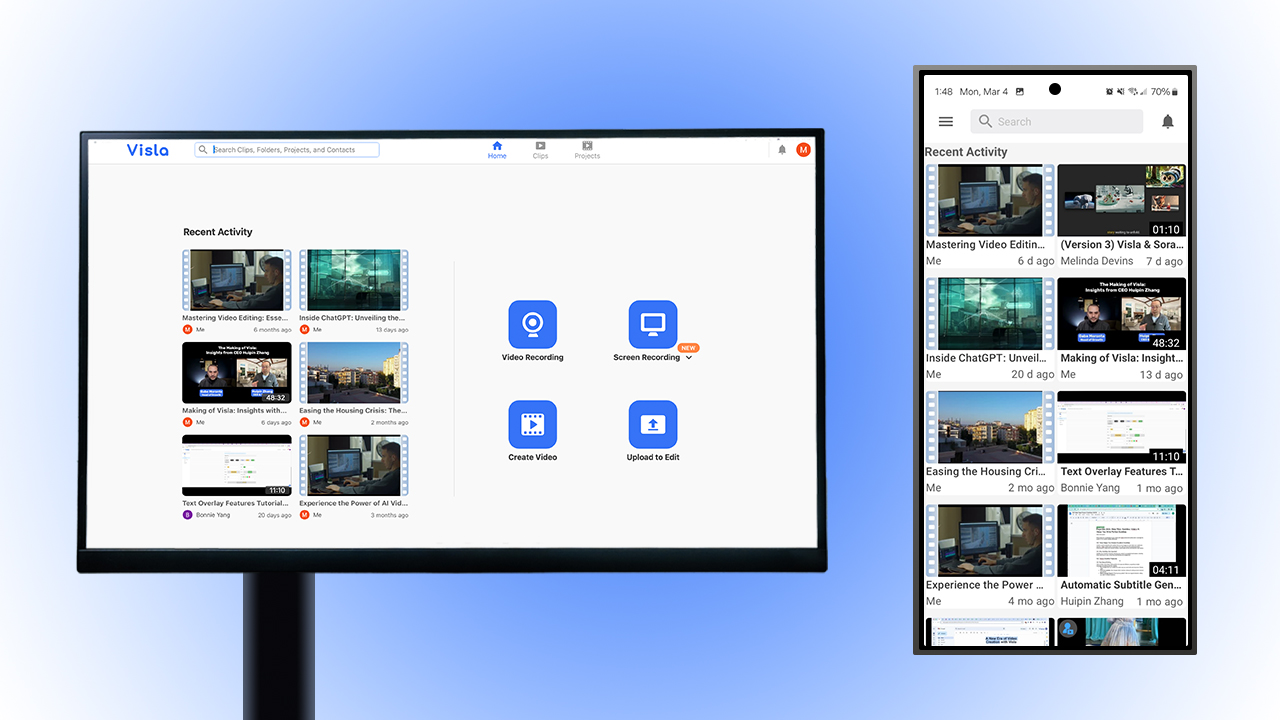Viewport: 1280px width, 720px height.
Task: Open the desktop Making of Visla thumbnail
Action: point(237,373)
